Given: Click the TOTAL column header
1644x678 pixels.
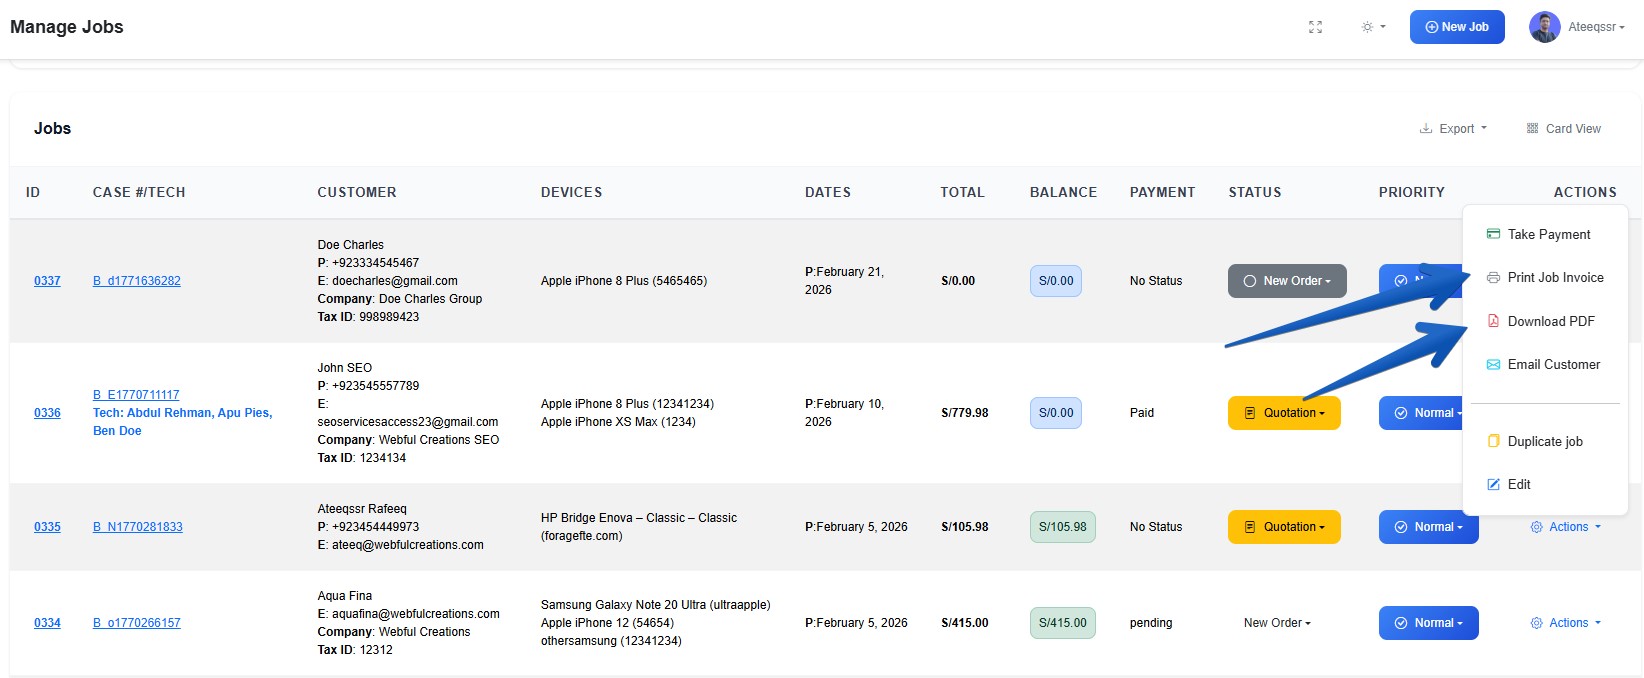Looking at the screenshot, I should 962,192.
